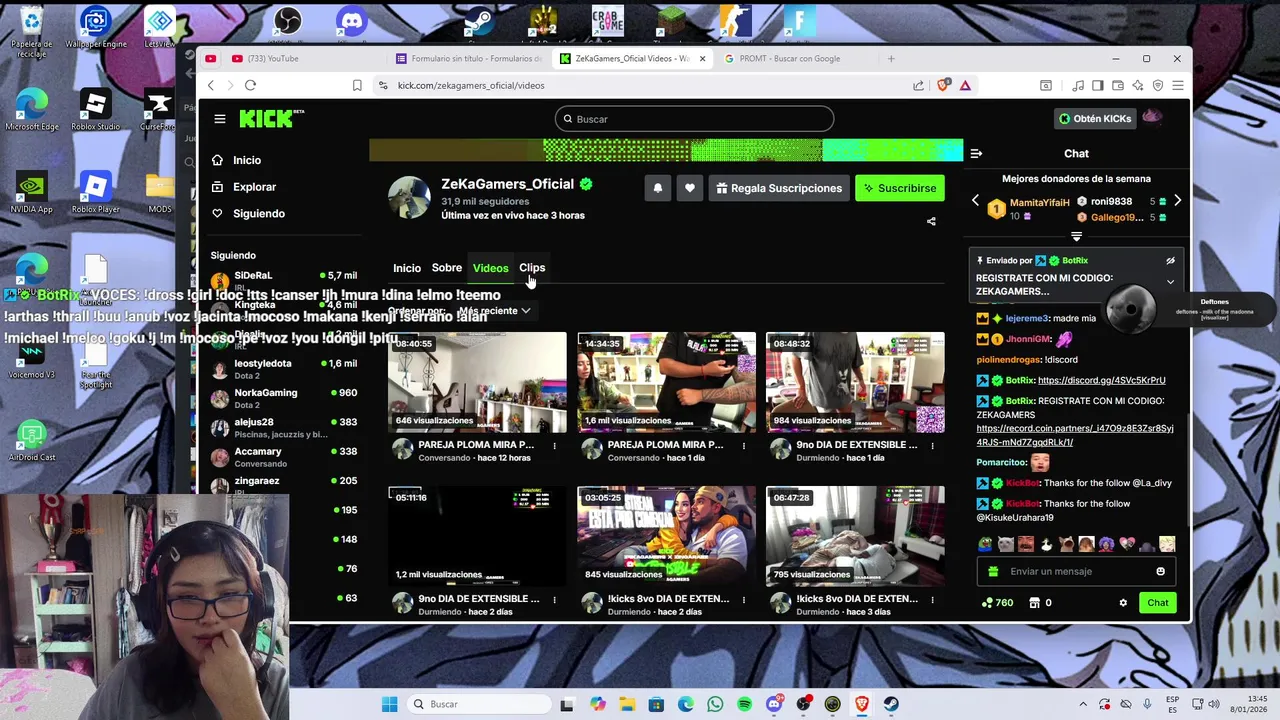This screenshot has height=720, width=1280.
Task: Select the Videos tab
Action: point(490,268)
